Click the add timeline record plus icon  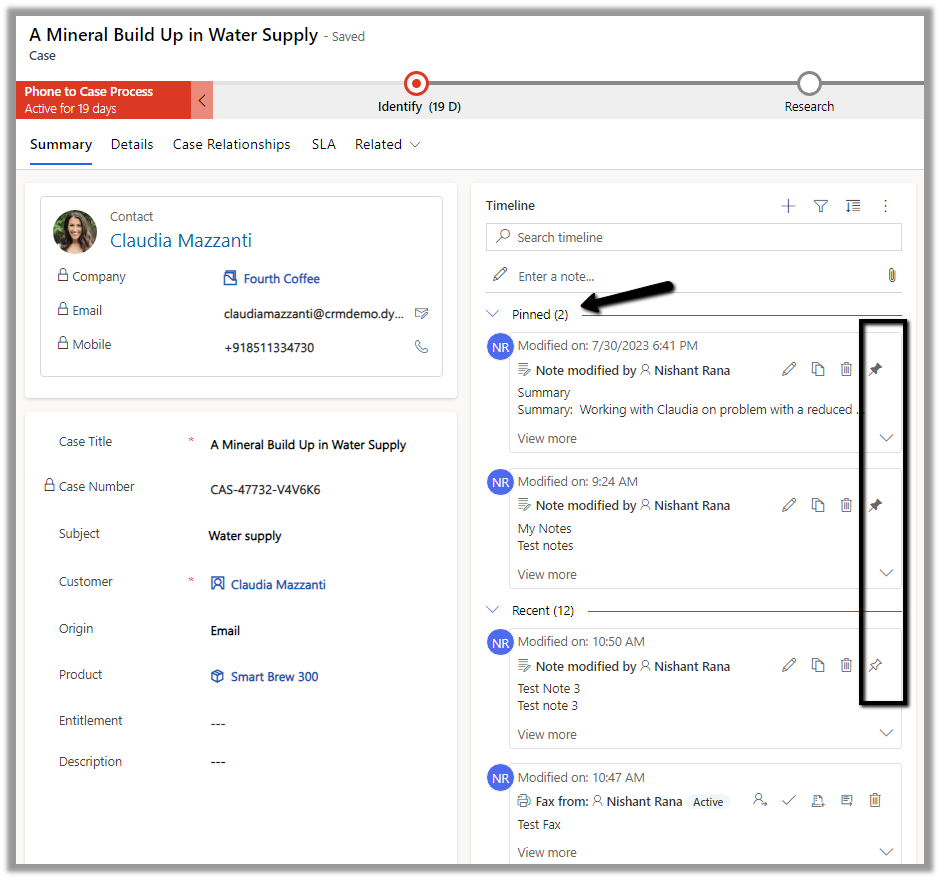tap(788, 206)
